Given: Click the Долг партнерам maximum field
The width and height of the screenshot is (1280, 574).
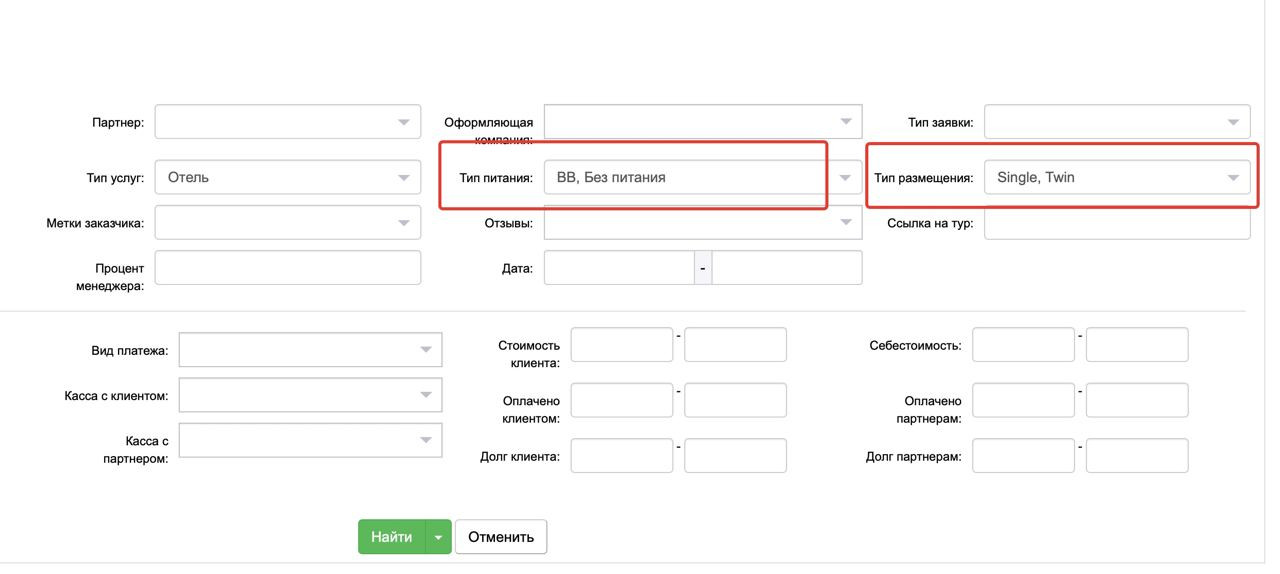Looking at the screenshot, I should 1137,456.
